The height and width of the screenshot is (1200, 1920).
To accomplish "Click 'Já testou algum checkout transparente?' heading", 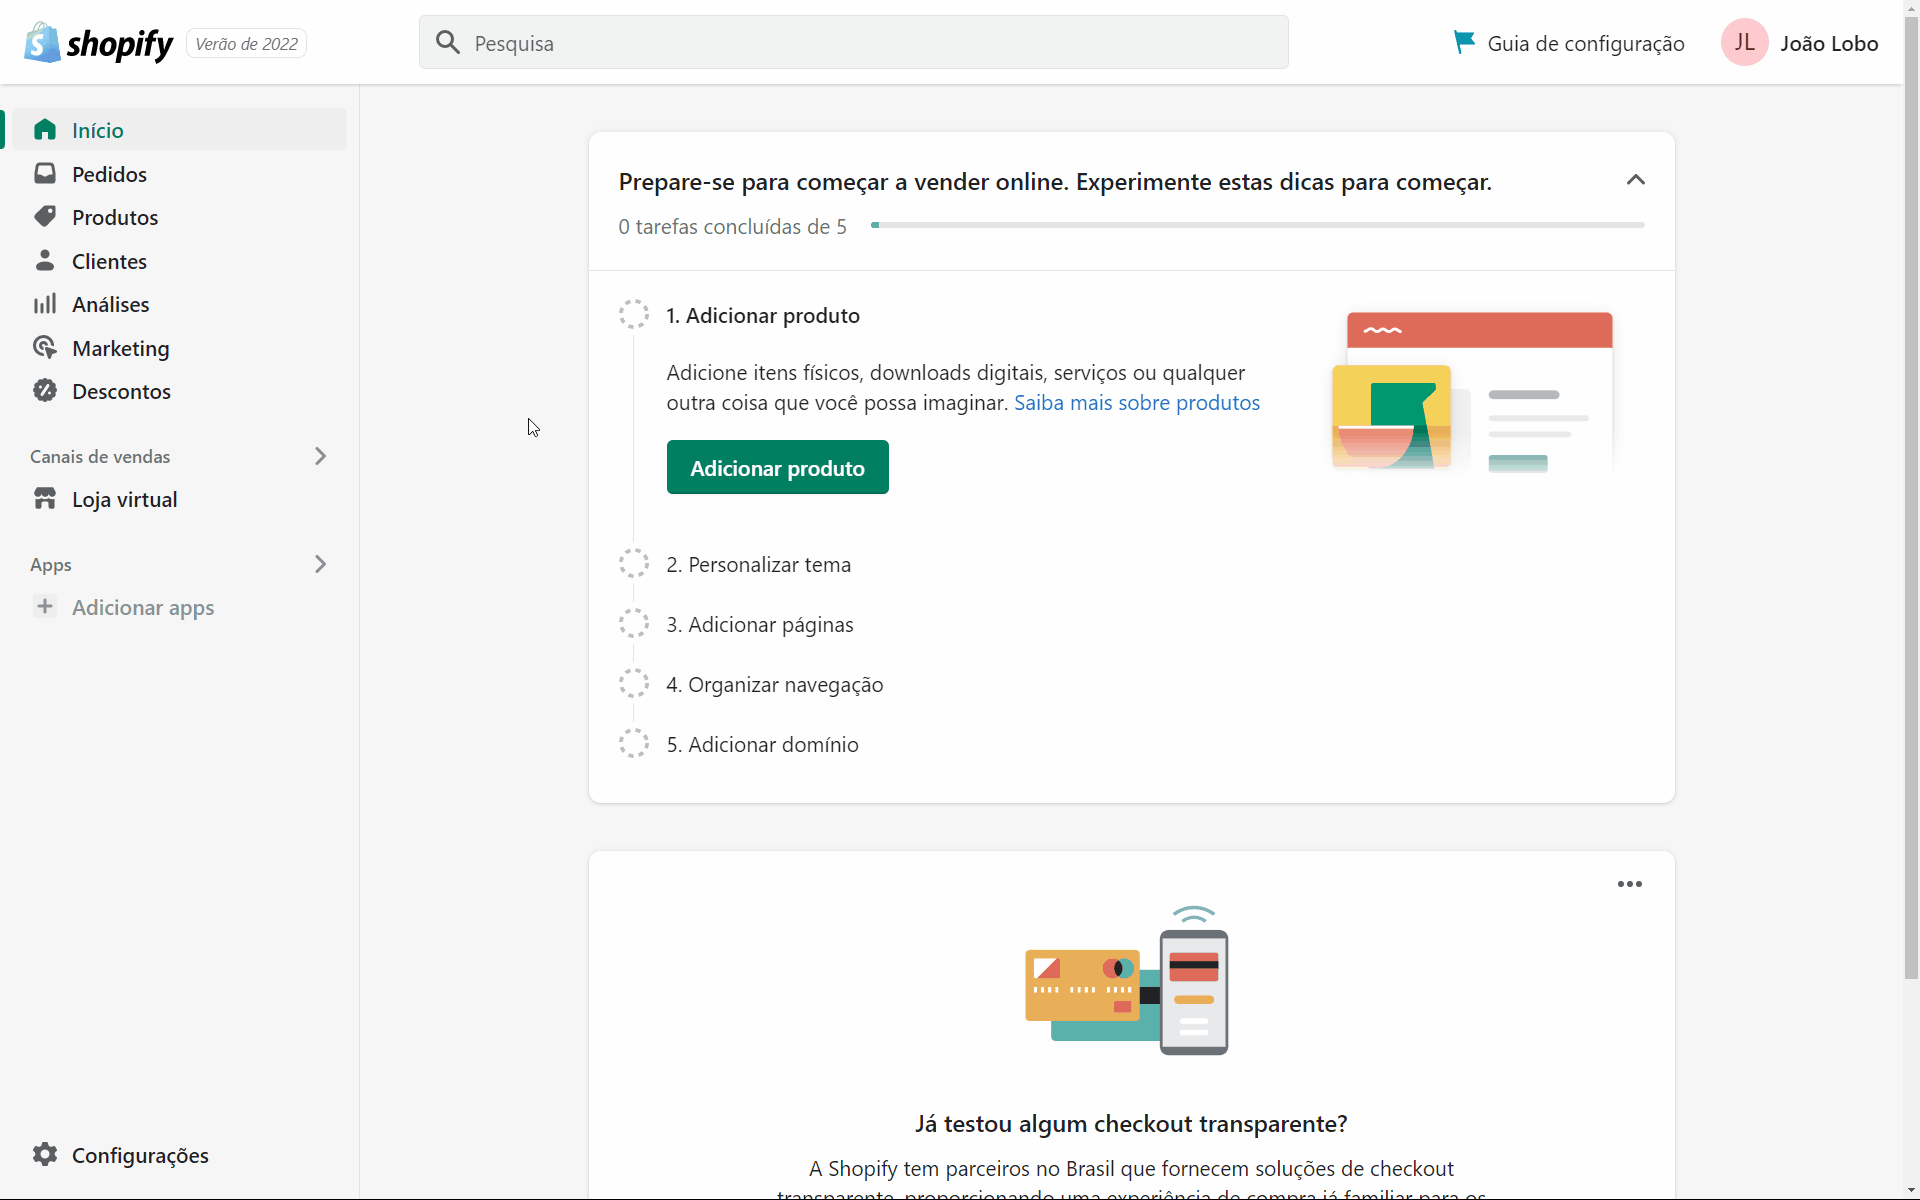I will [1131, 1124].
